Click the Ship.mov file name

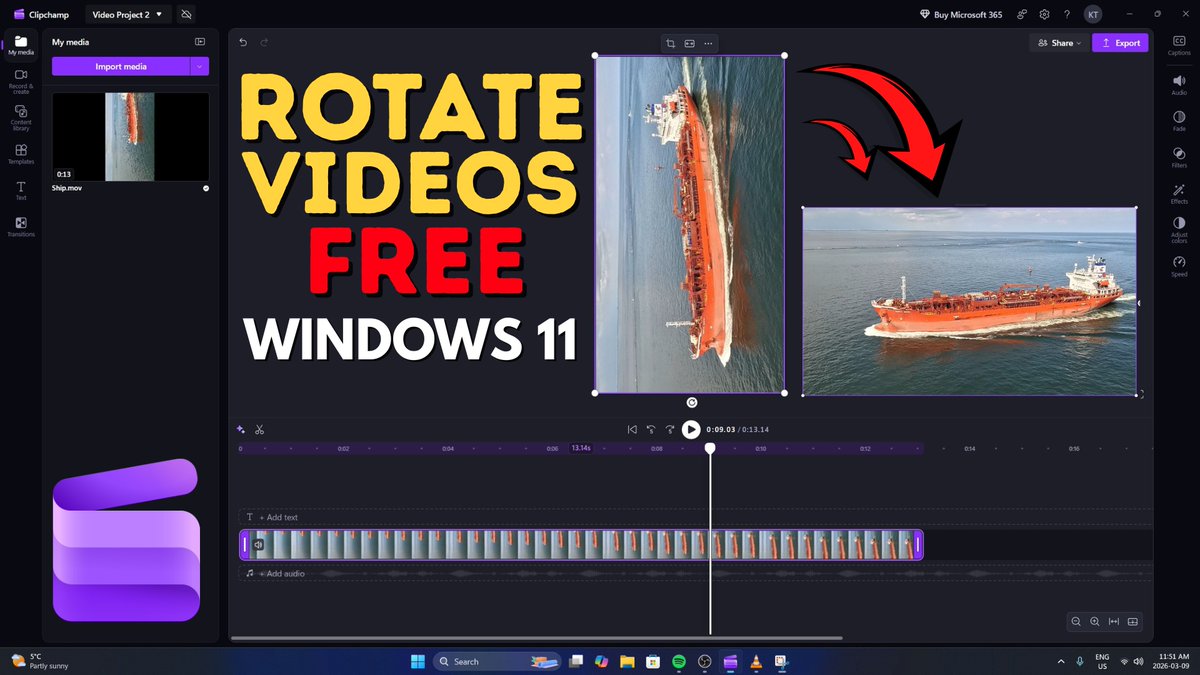[67, 188]
